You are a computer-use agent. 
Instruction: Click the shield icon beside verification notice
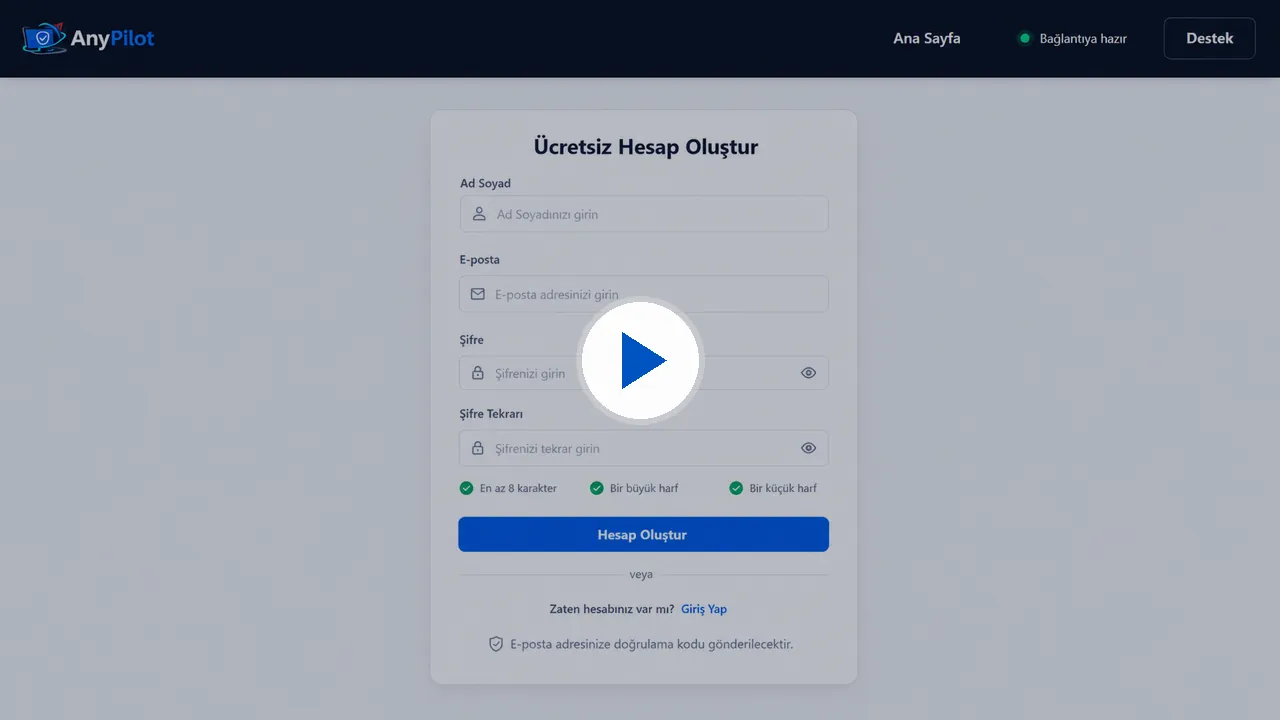click(x=496, y=644)
